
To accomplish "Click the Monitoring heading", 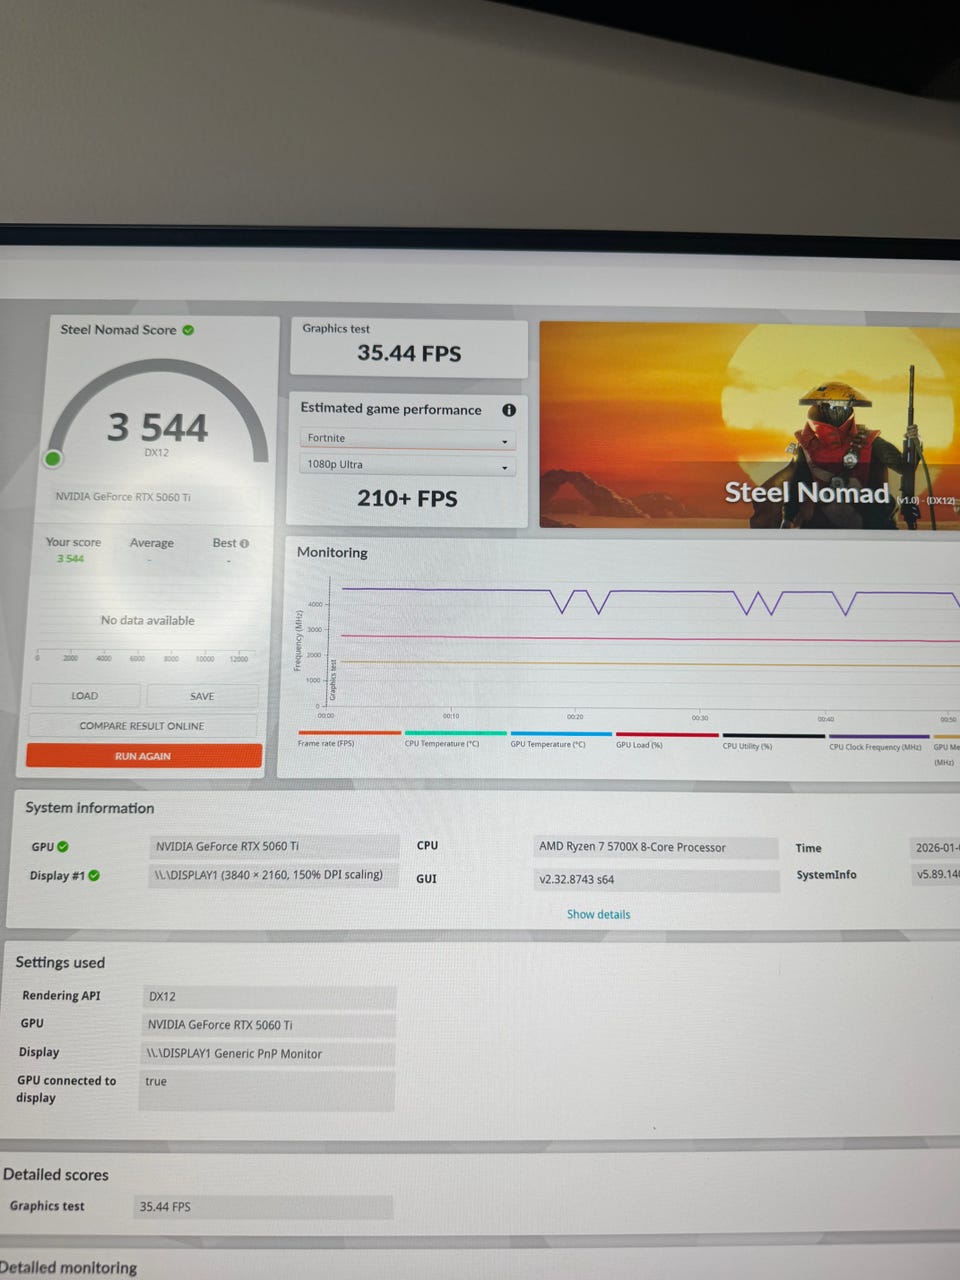I will point(332,552).
